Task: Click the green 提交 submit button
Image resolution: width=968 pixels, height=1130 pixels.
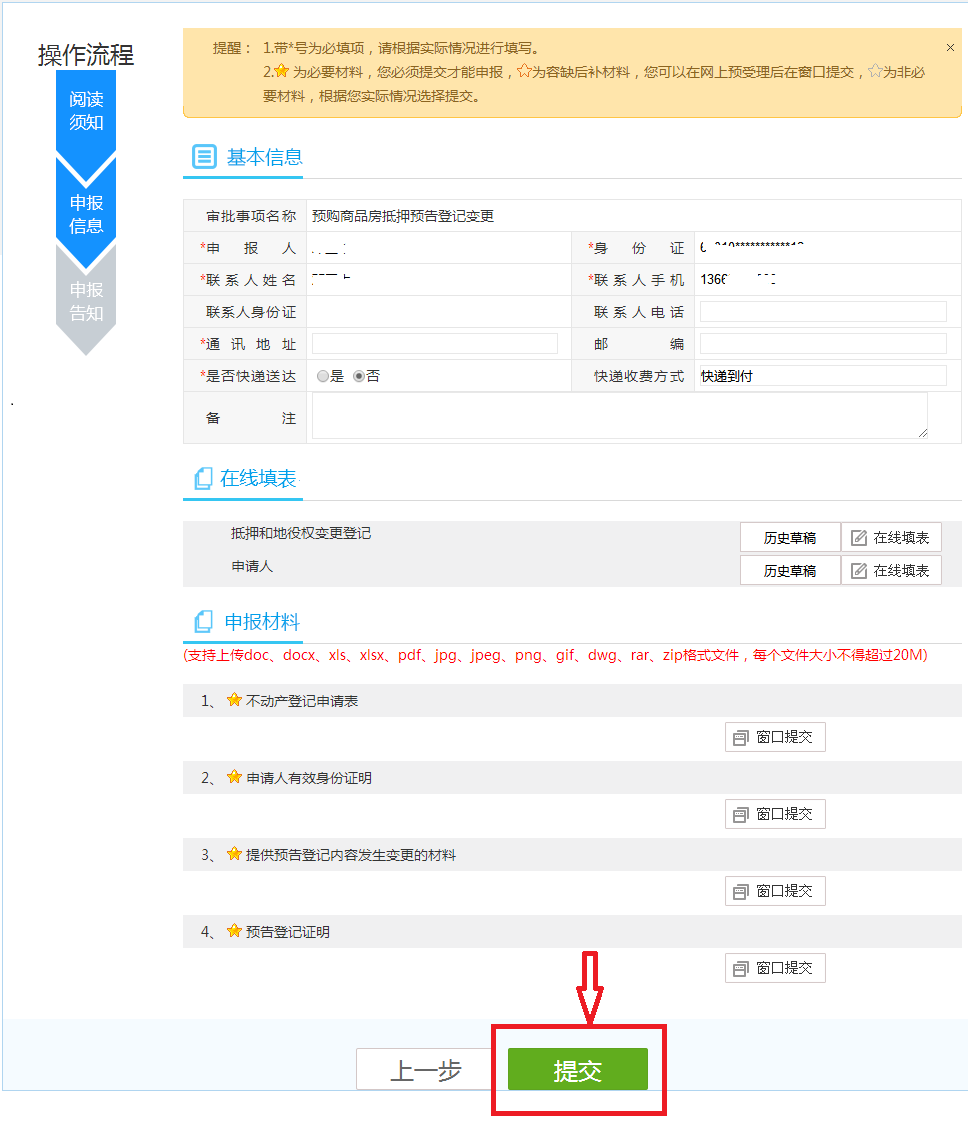Action: 578,1069
